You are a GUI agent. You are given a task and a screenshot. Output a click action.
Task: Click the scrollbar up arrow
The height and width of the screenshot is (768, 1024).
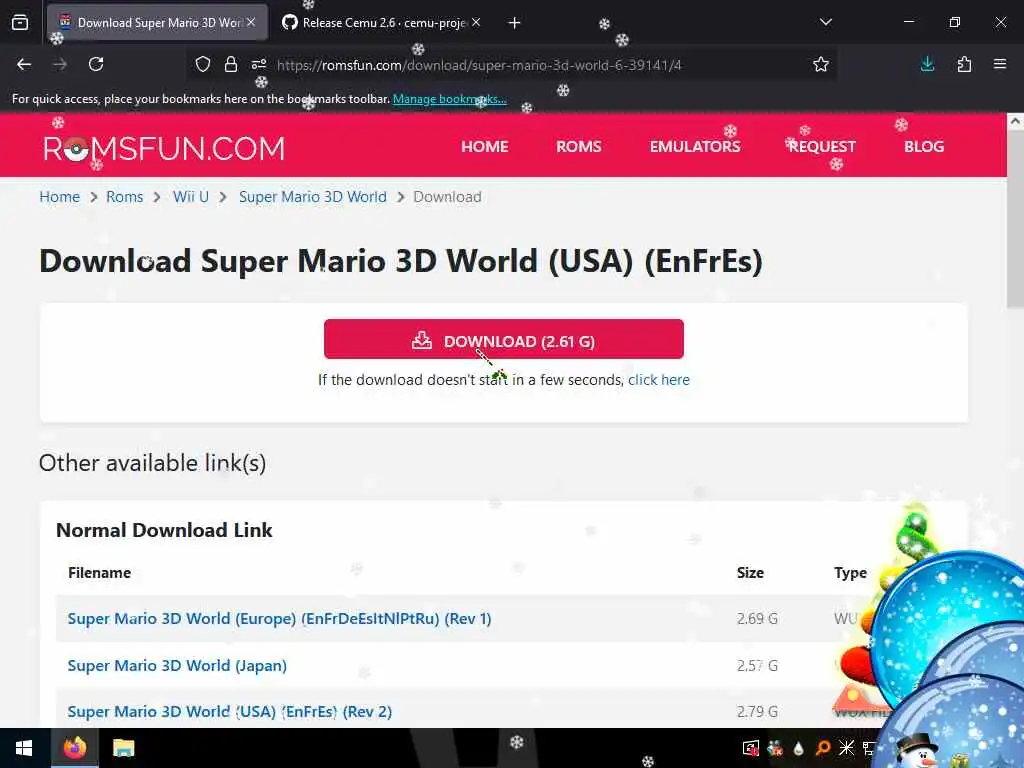click(1016, 121)
